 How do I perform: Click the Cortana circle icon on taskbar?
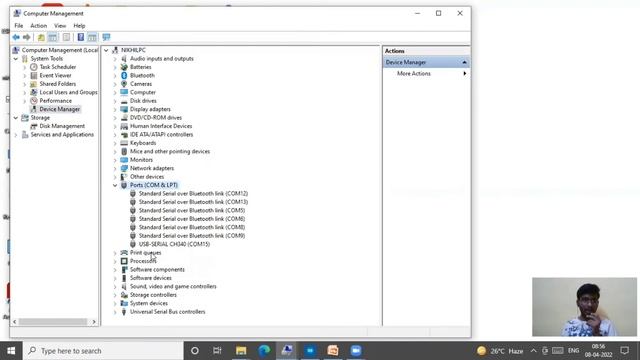tap(195, 351)
